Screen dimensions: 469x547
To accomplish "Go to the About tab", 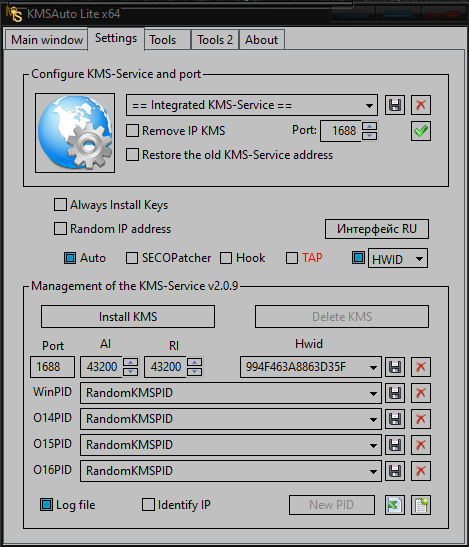I will click(262, 40).
